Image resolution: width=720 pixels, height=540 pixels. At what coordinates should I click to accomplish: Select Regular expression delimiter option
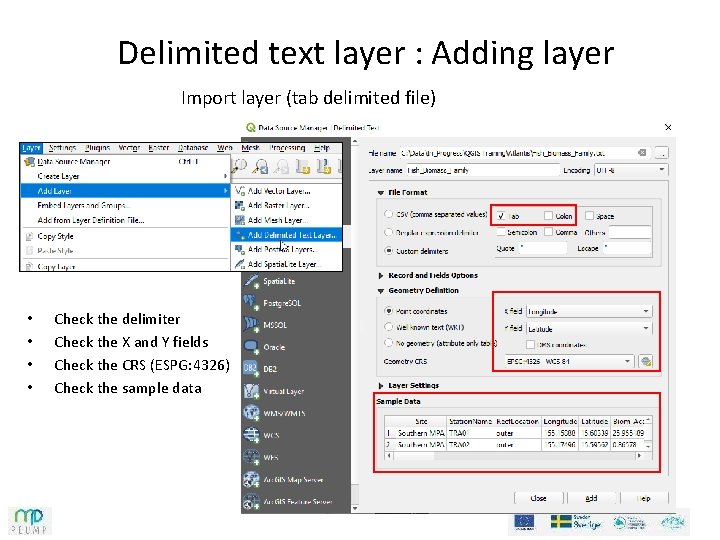coord(389,232)
